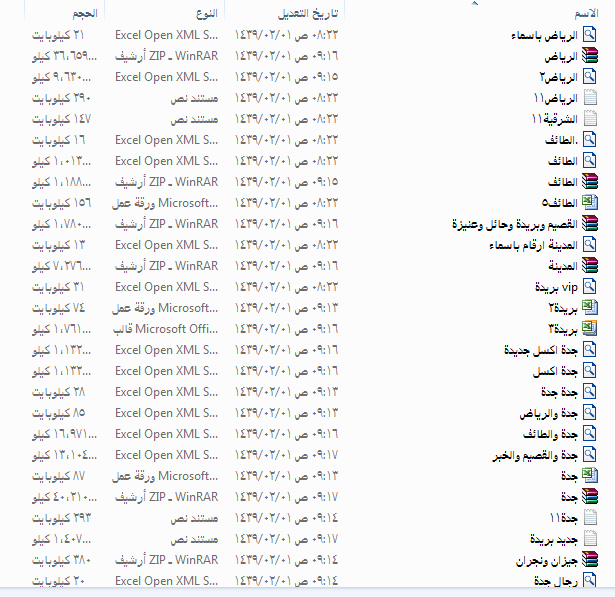Image resolution: width=615 pixels, height=597 pixels.
Task: Click the sort arrow above the name column
Action: 471,4
